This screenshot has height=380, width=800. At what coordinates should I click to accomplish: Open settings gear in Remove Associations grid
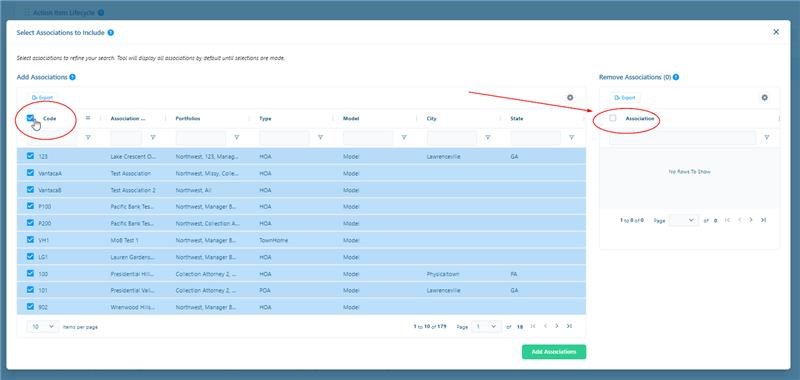[764, 97]
